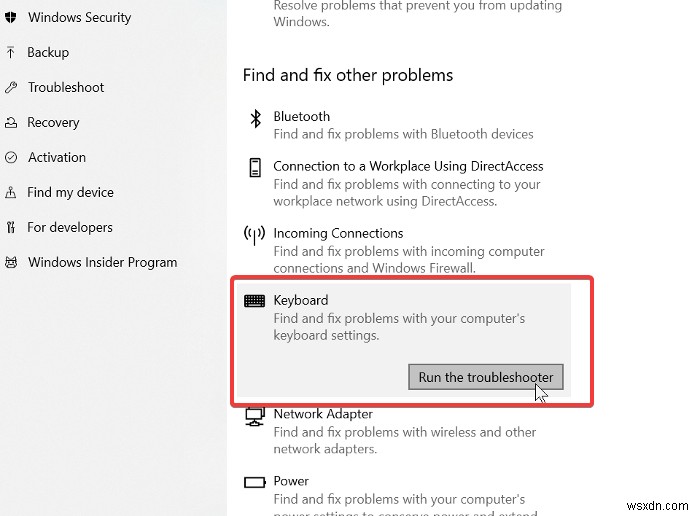
Task: Click the Network Adapter monitor icon
Action: 255,415
